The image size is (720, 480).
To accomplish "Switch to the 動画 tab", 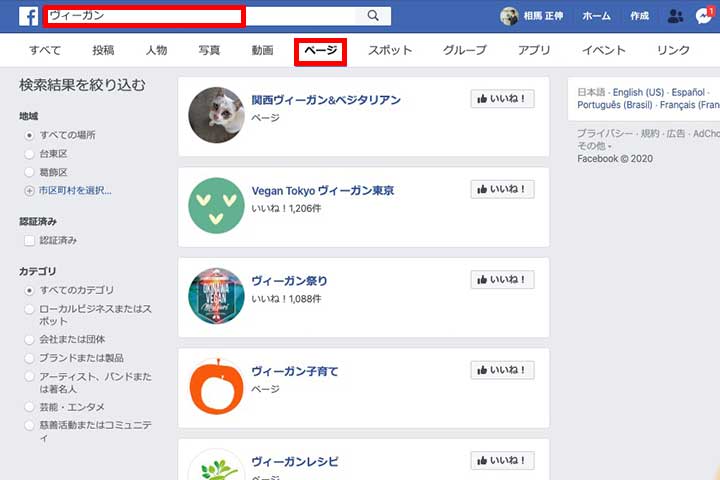I will click(x=263, y=50).
